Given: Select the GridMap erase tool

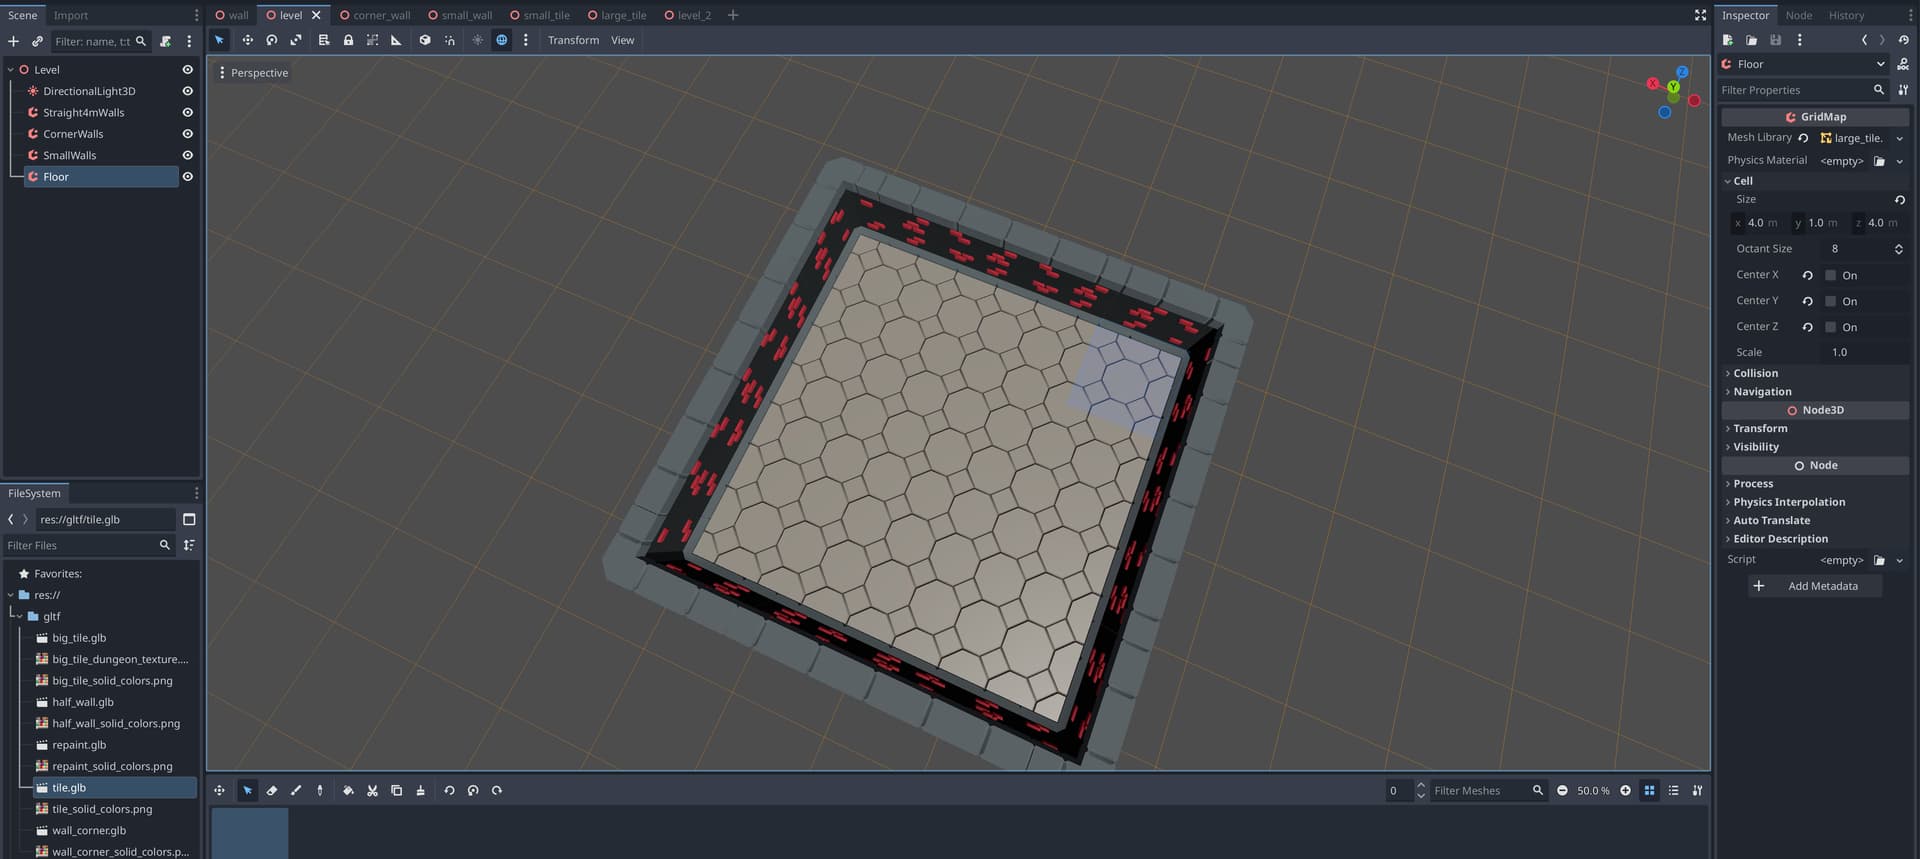Looking at the screenshot, I should [x=271, y=790].
